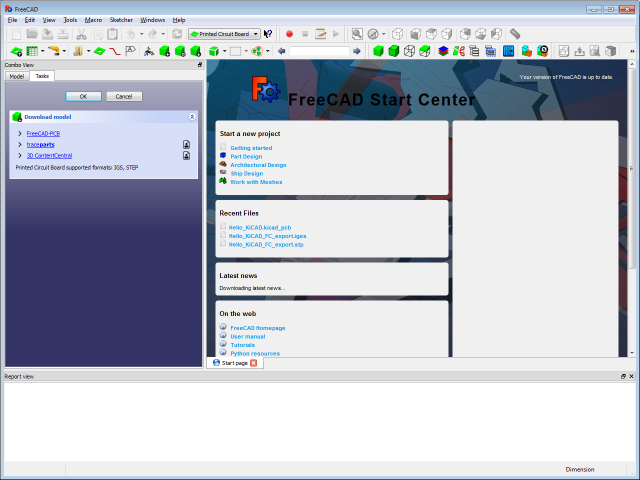Click the export upload arrow icon

pos(579,51)
